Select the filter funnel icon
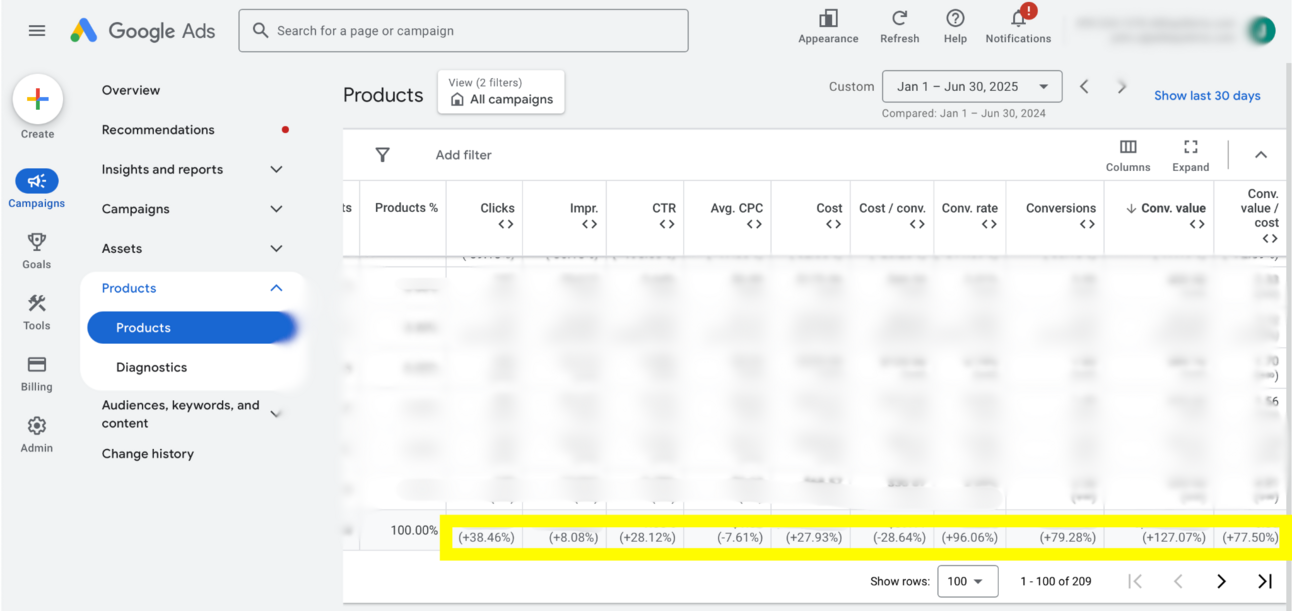 point(383,155)
